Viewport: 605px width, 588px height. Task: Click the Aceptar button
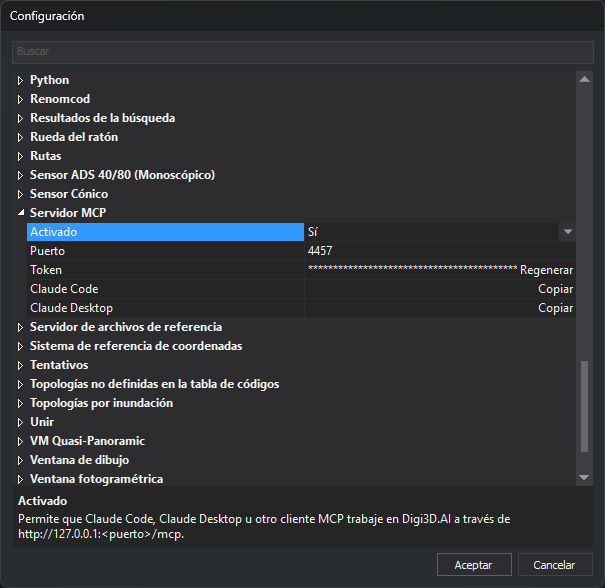click(474, 565)
